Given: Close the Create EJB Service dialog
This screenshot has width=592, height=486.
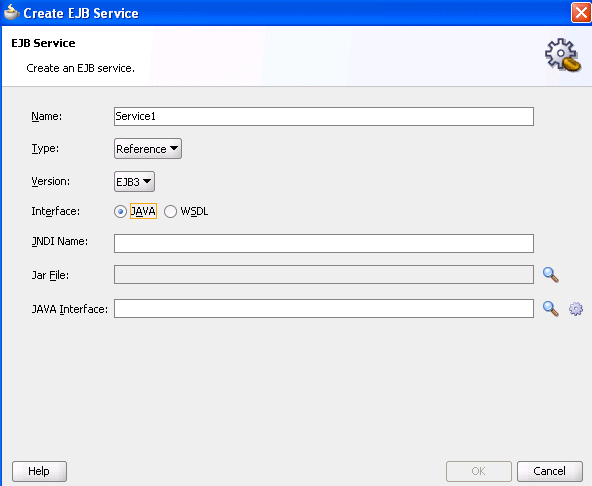Looking at the screenshot, I should pos(581,12).
